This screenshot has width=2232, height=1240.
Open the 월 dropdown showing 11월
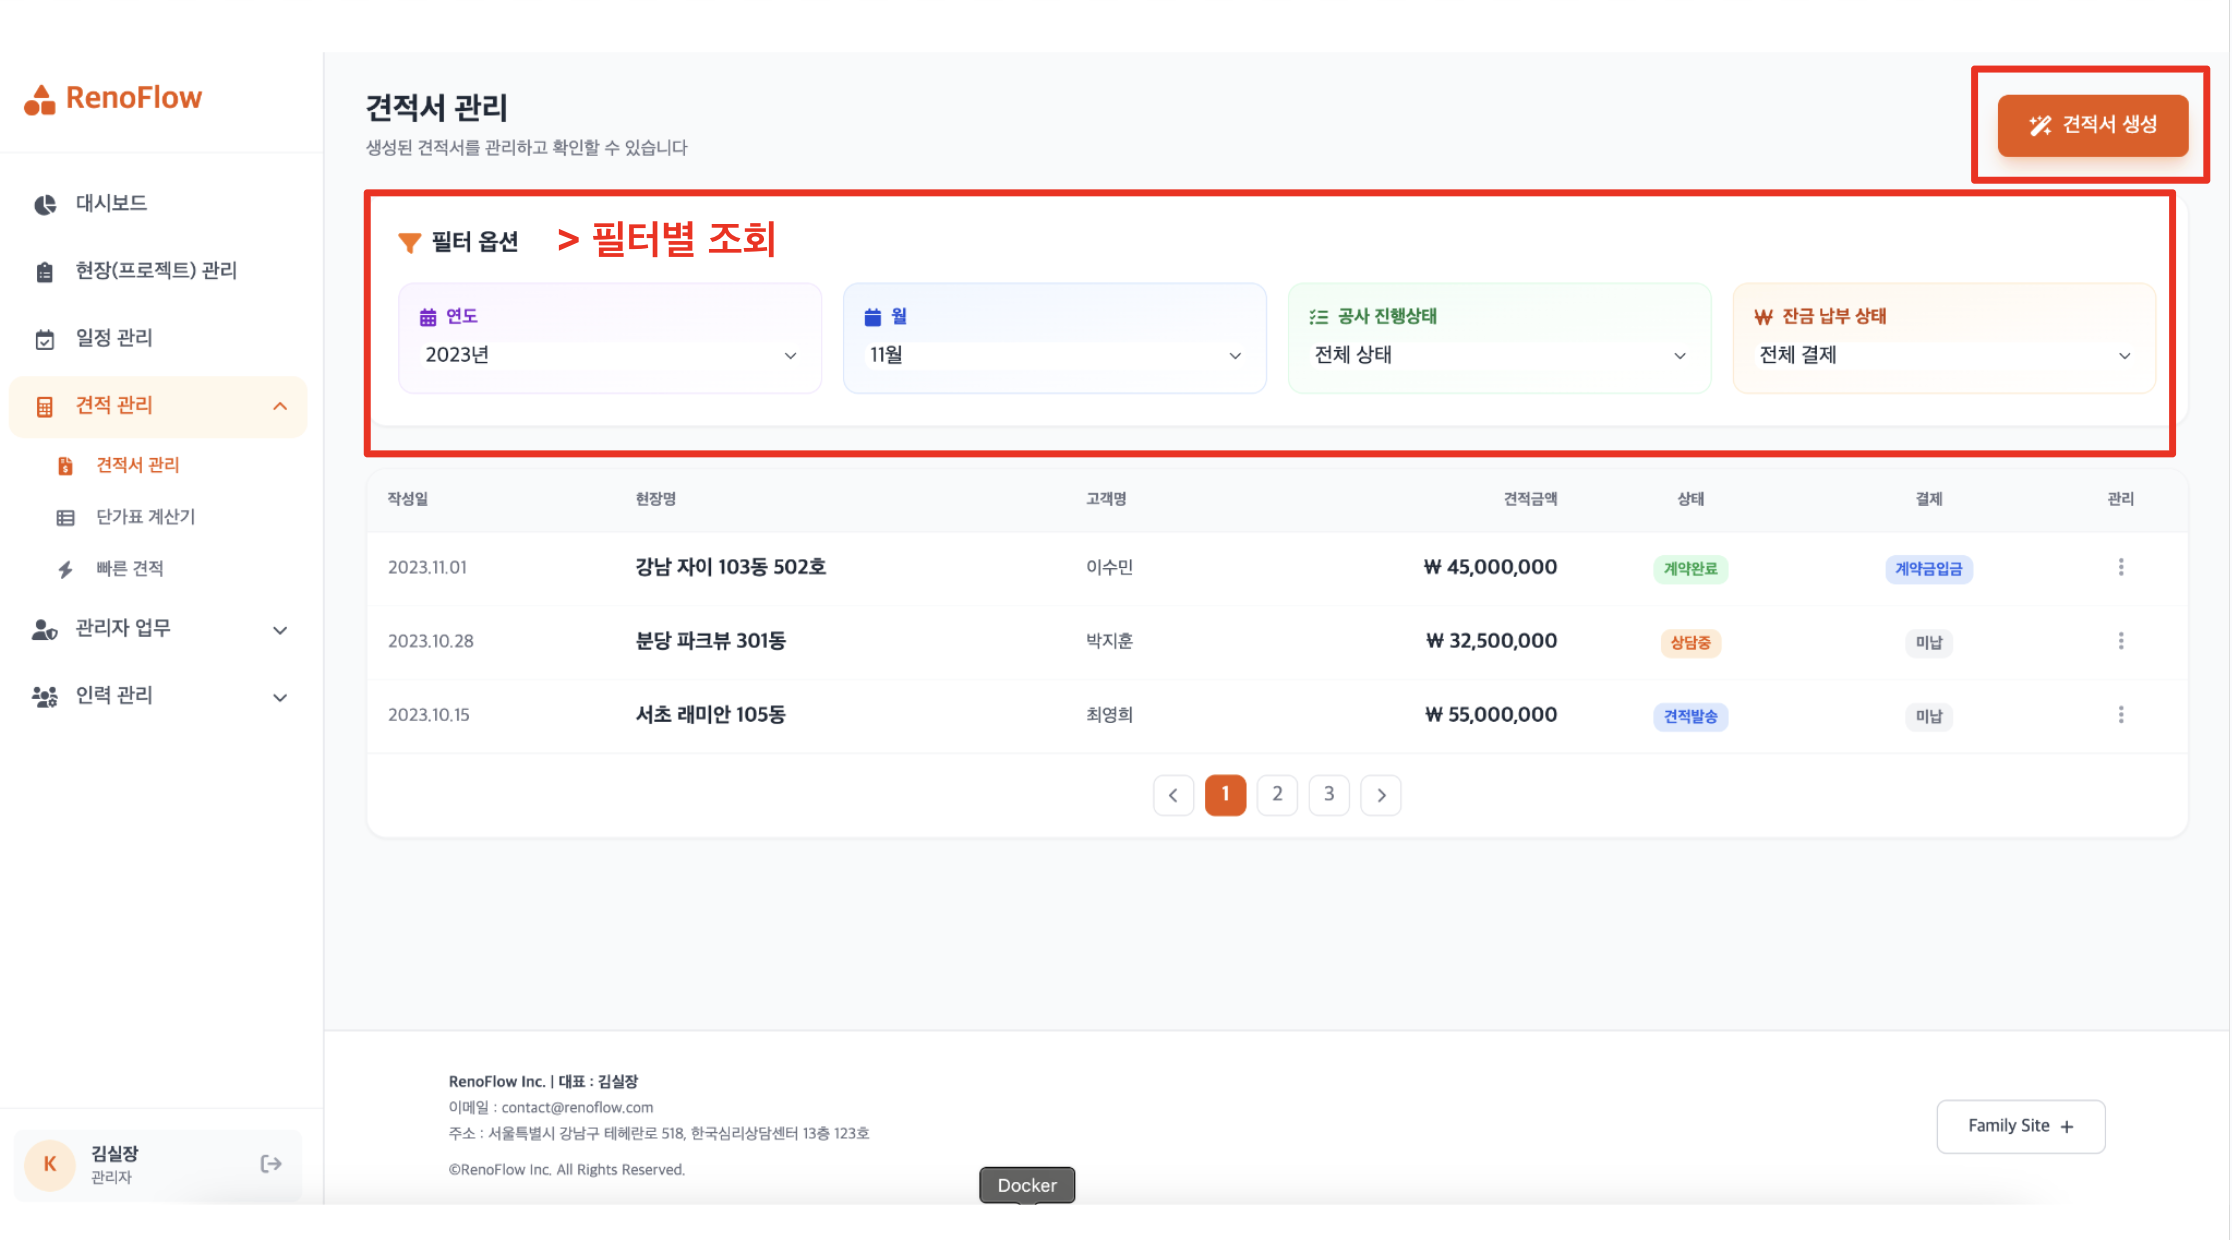click(x=1054, y=355)
